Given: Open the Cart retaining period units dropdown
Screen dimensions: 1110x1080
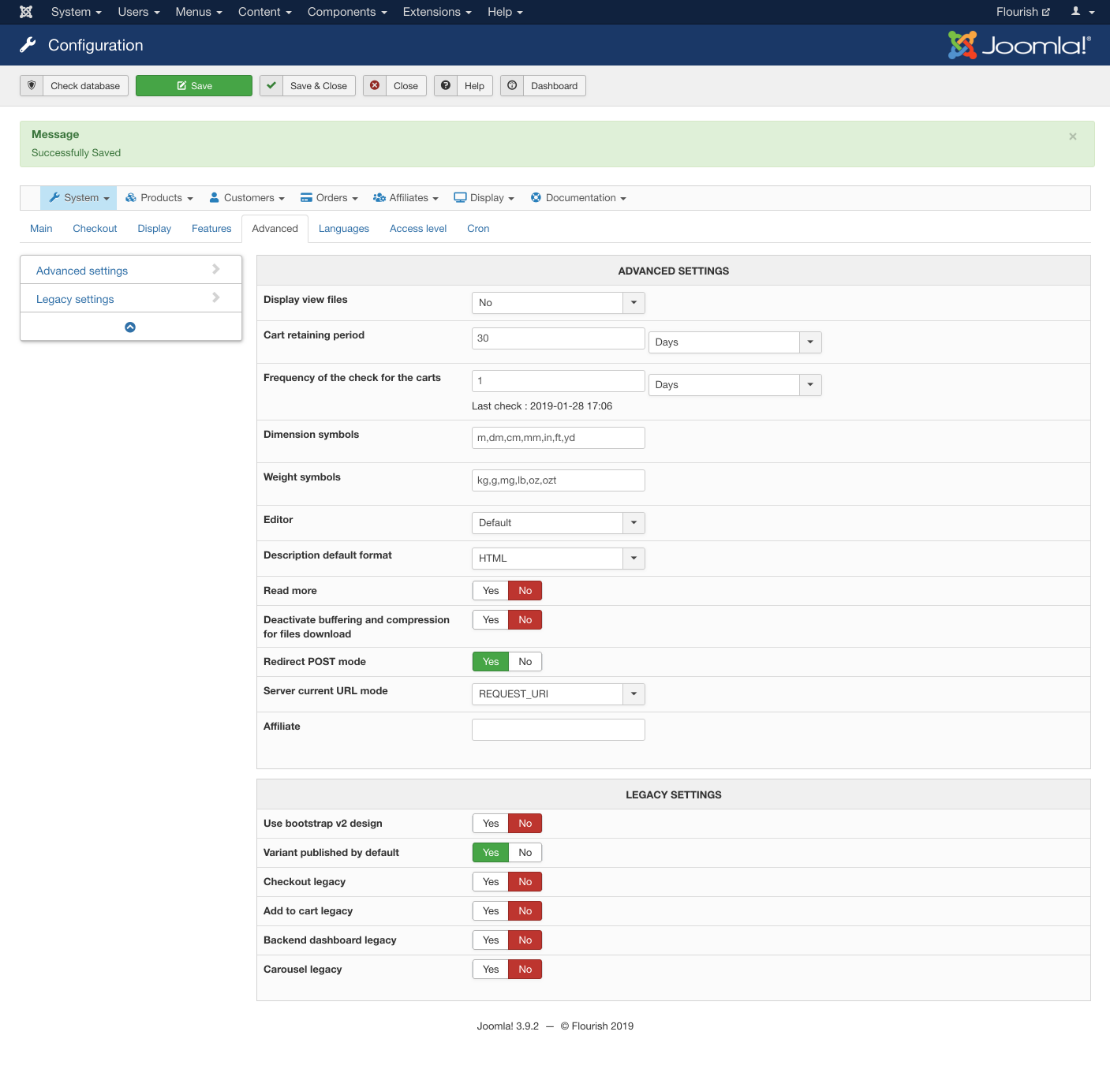Looking at the screenshot, I should [x=734, y=342].
